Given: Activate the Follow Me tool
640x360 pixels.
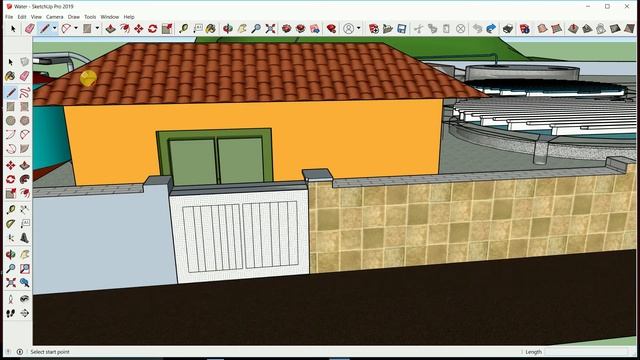Looking at the screenshot, I should click(24, 179).
